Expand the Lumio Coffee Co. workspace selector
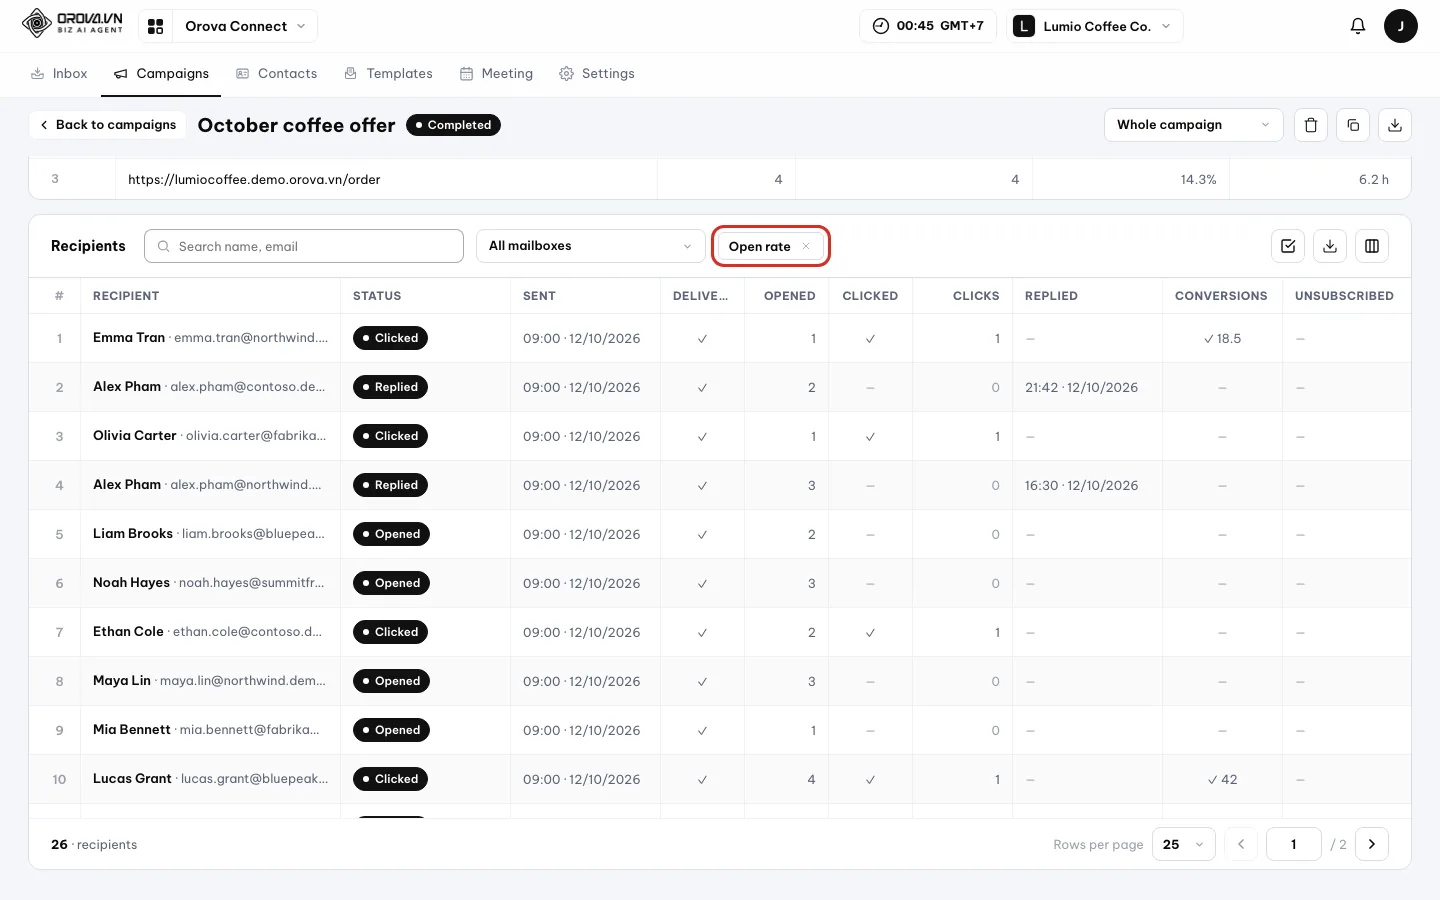 point(1095,26)
